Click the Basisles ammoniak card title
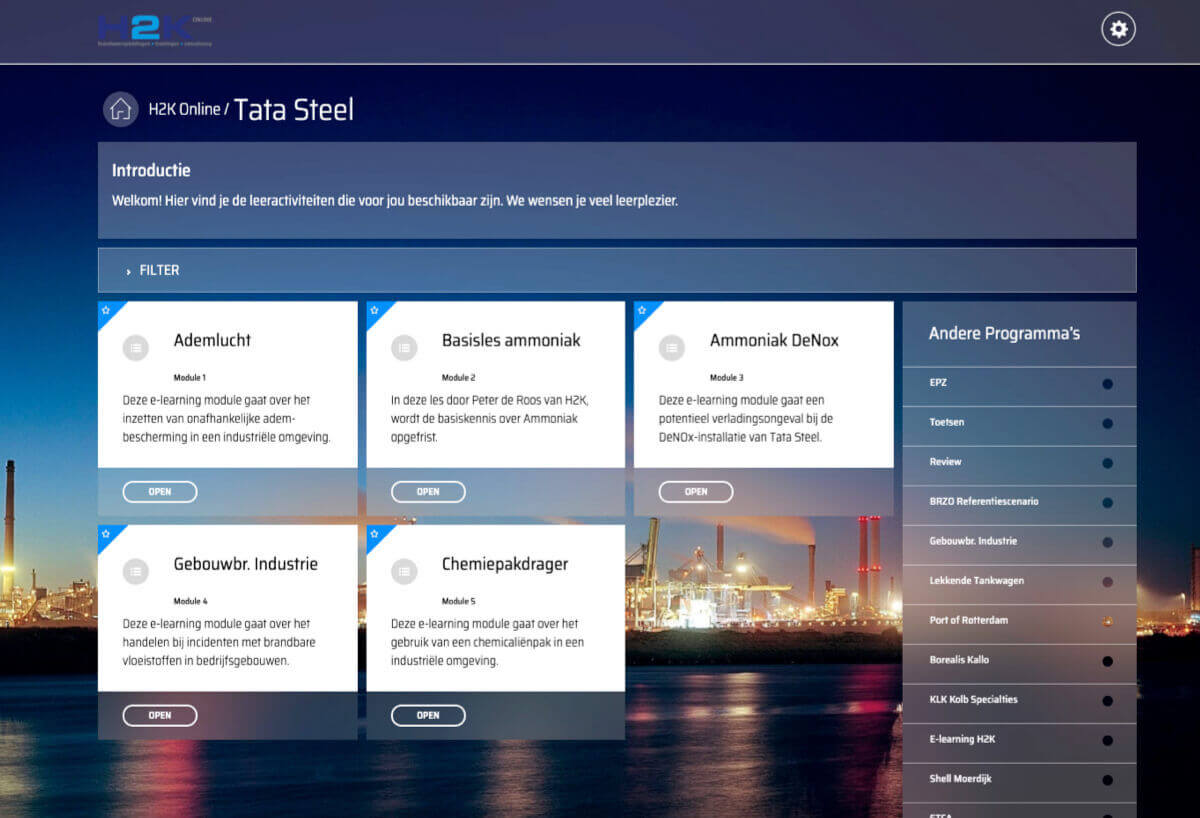 pyautogui.click(x=511, y=340)
